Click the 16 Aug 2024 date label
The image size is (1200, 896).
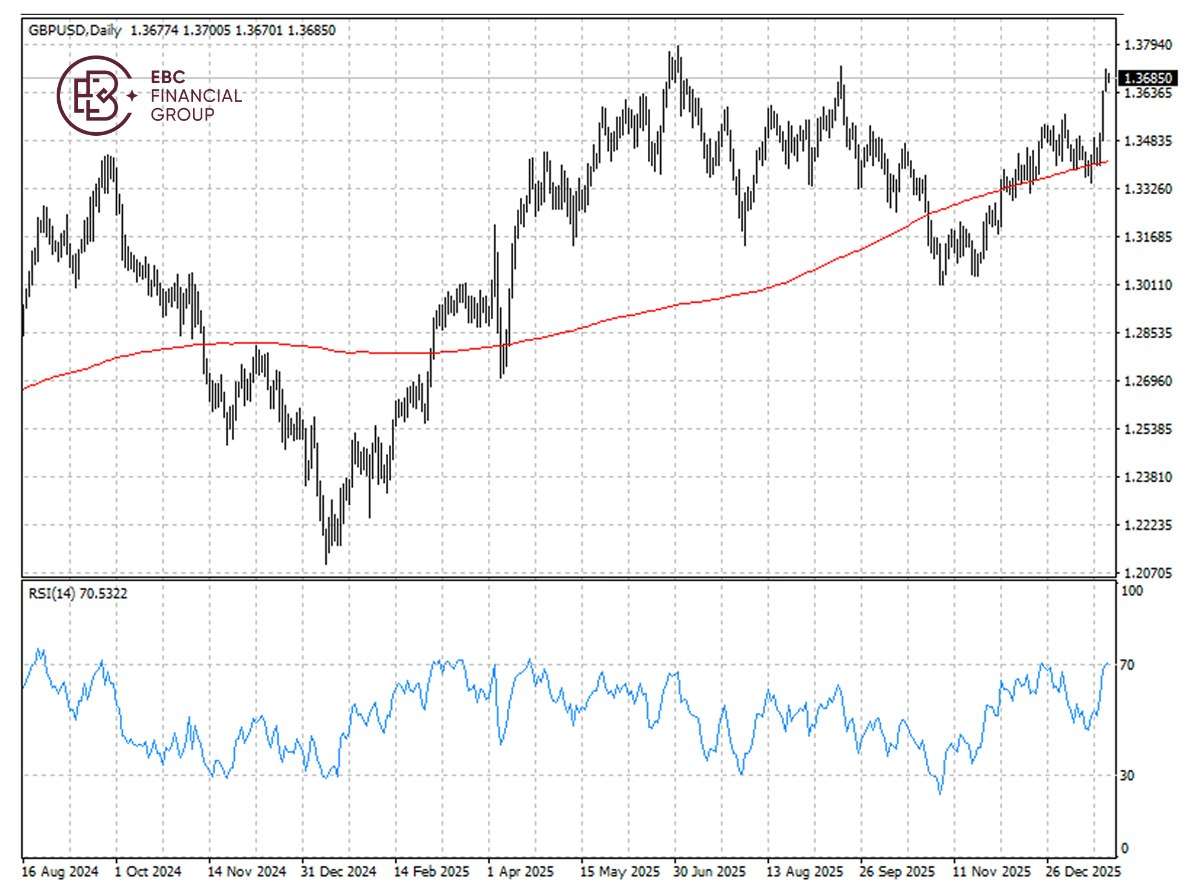coord(58,872)
